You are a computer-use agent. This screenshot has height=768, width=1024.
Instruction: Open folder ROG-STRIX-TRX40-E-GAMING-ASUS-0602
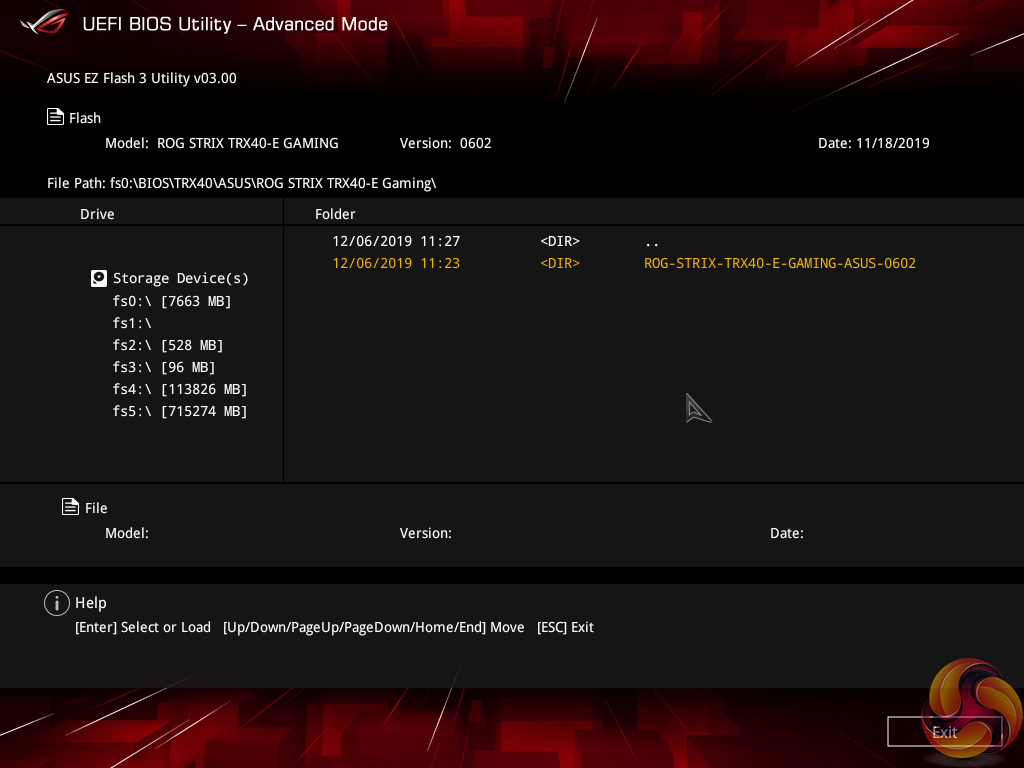[780, 263]
